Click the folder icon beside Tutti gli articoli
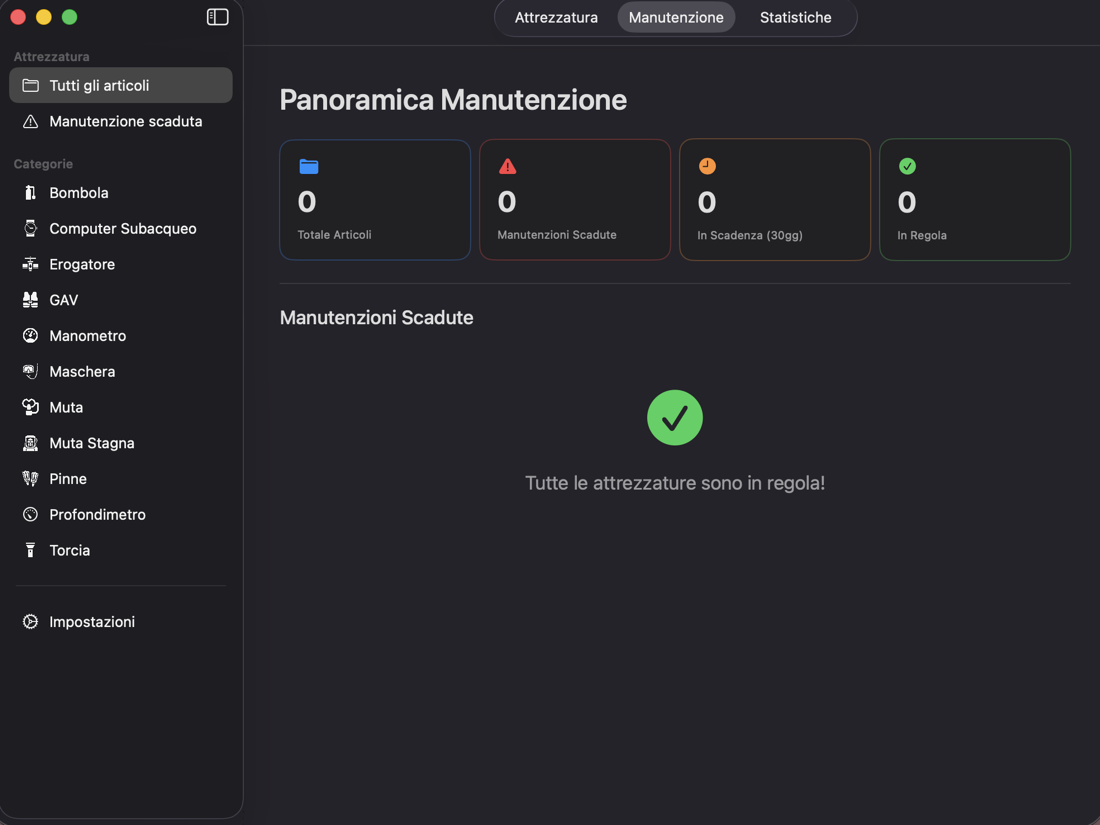This screenshot has height=825, width=1100. (30, 86)
